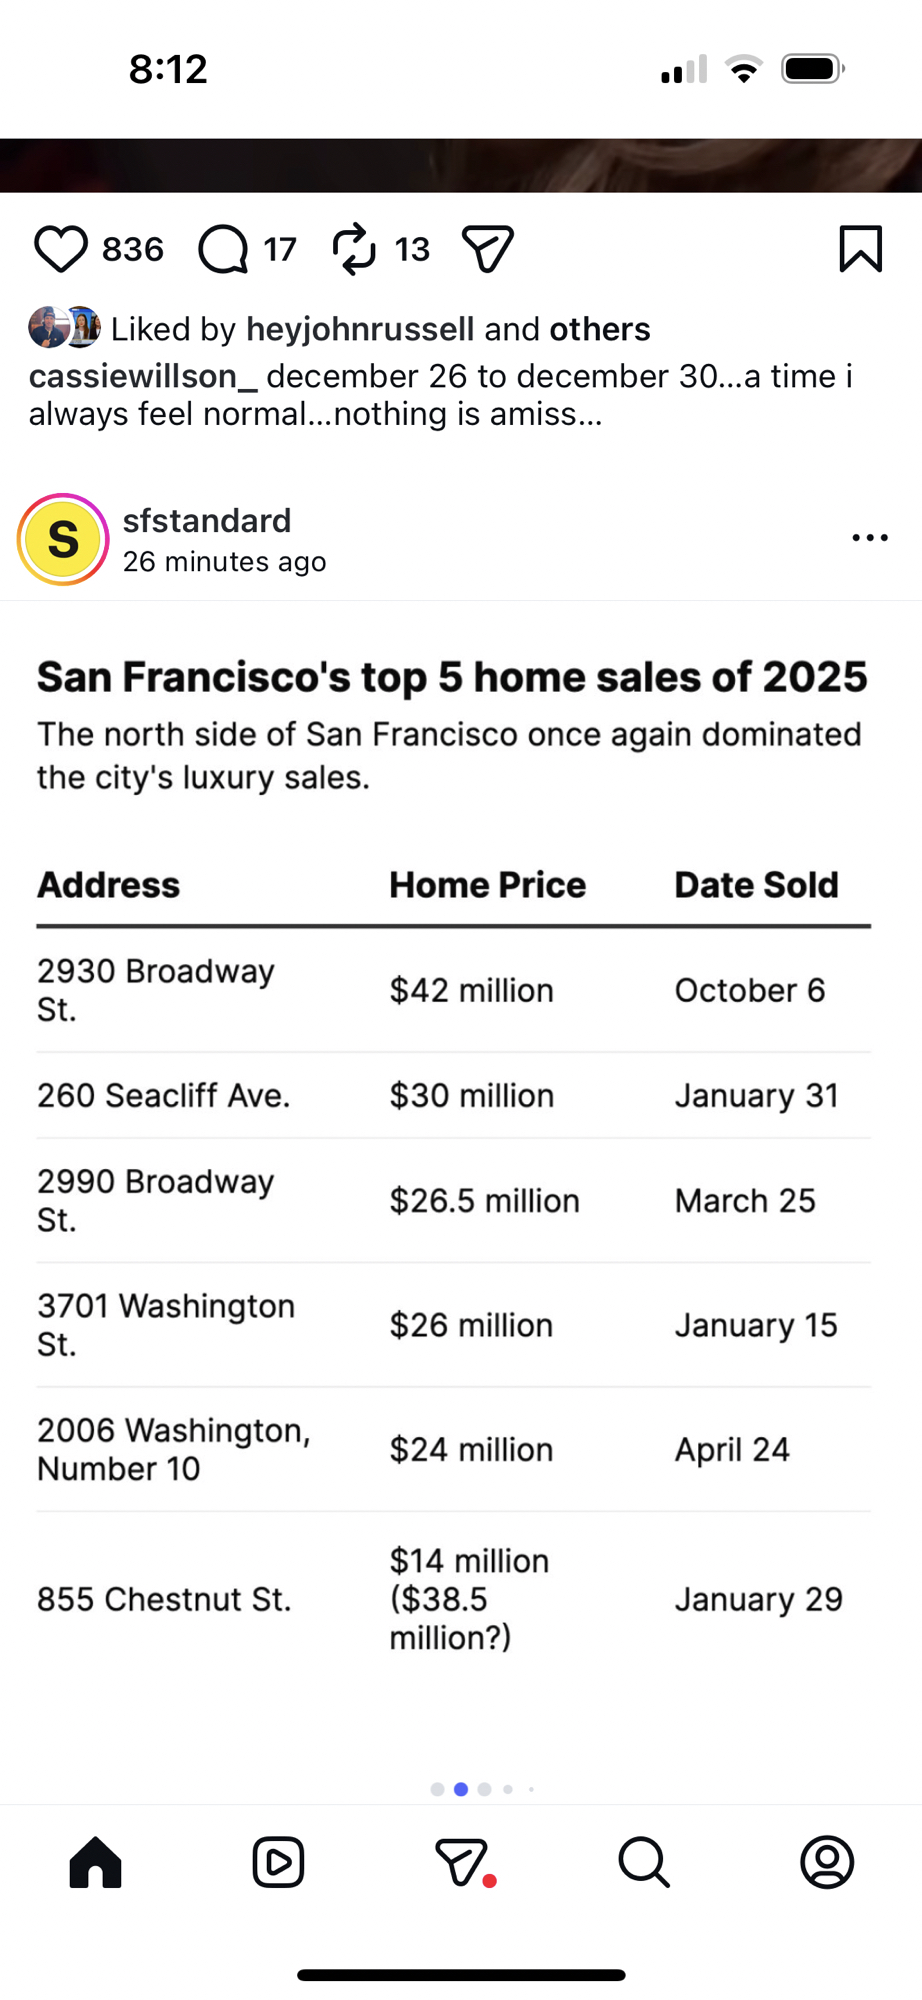Tap the liker avatars thumbnail

click(x=64, y=328)
